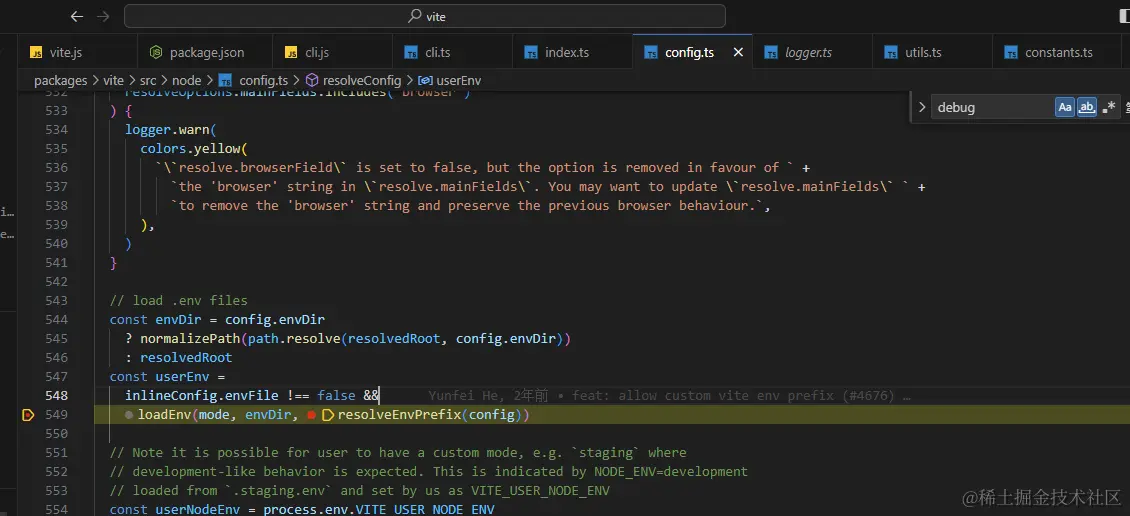Click the TS icon on config.ts tab

click(x=651, y=53)
